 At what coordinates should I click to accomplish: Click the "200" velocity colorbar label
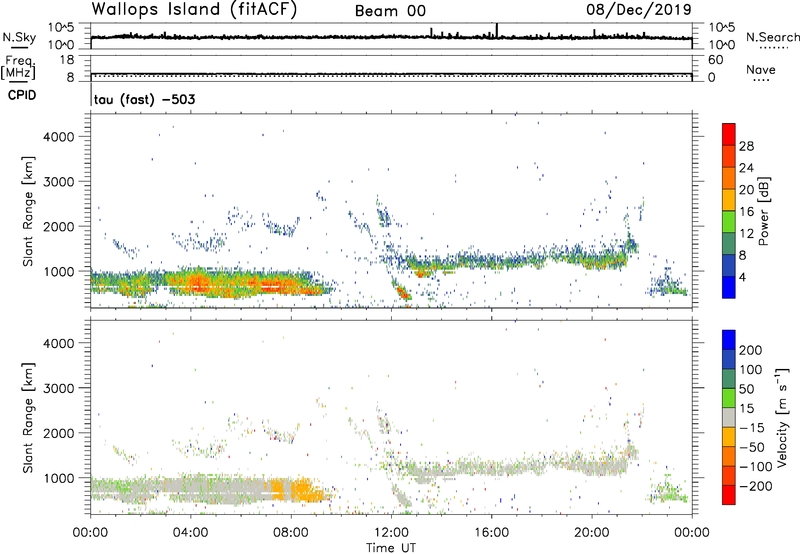coord(751,350)
